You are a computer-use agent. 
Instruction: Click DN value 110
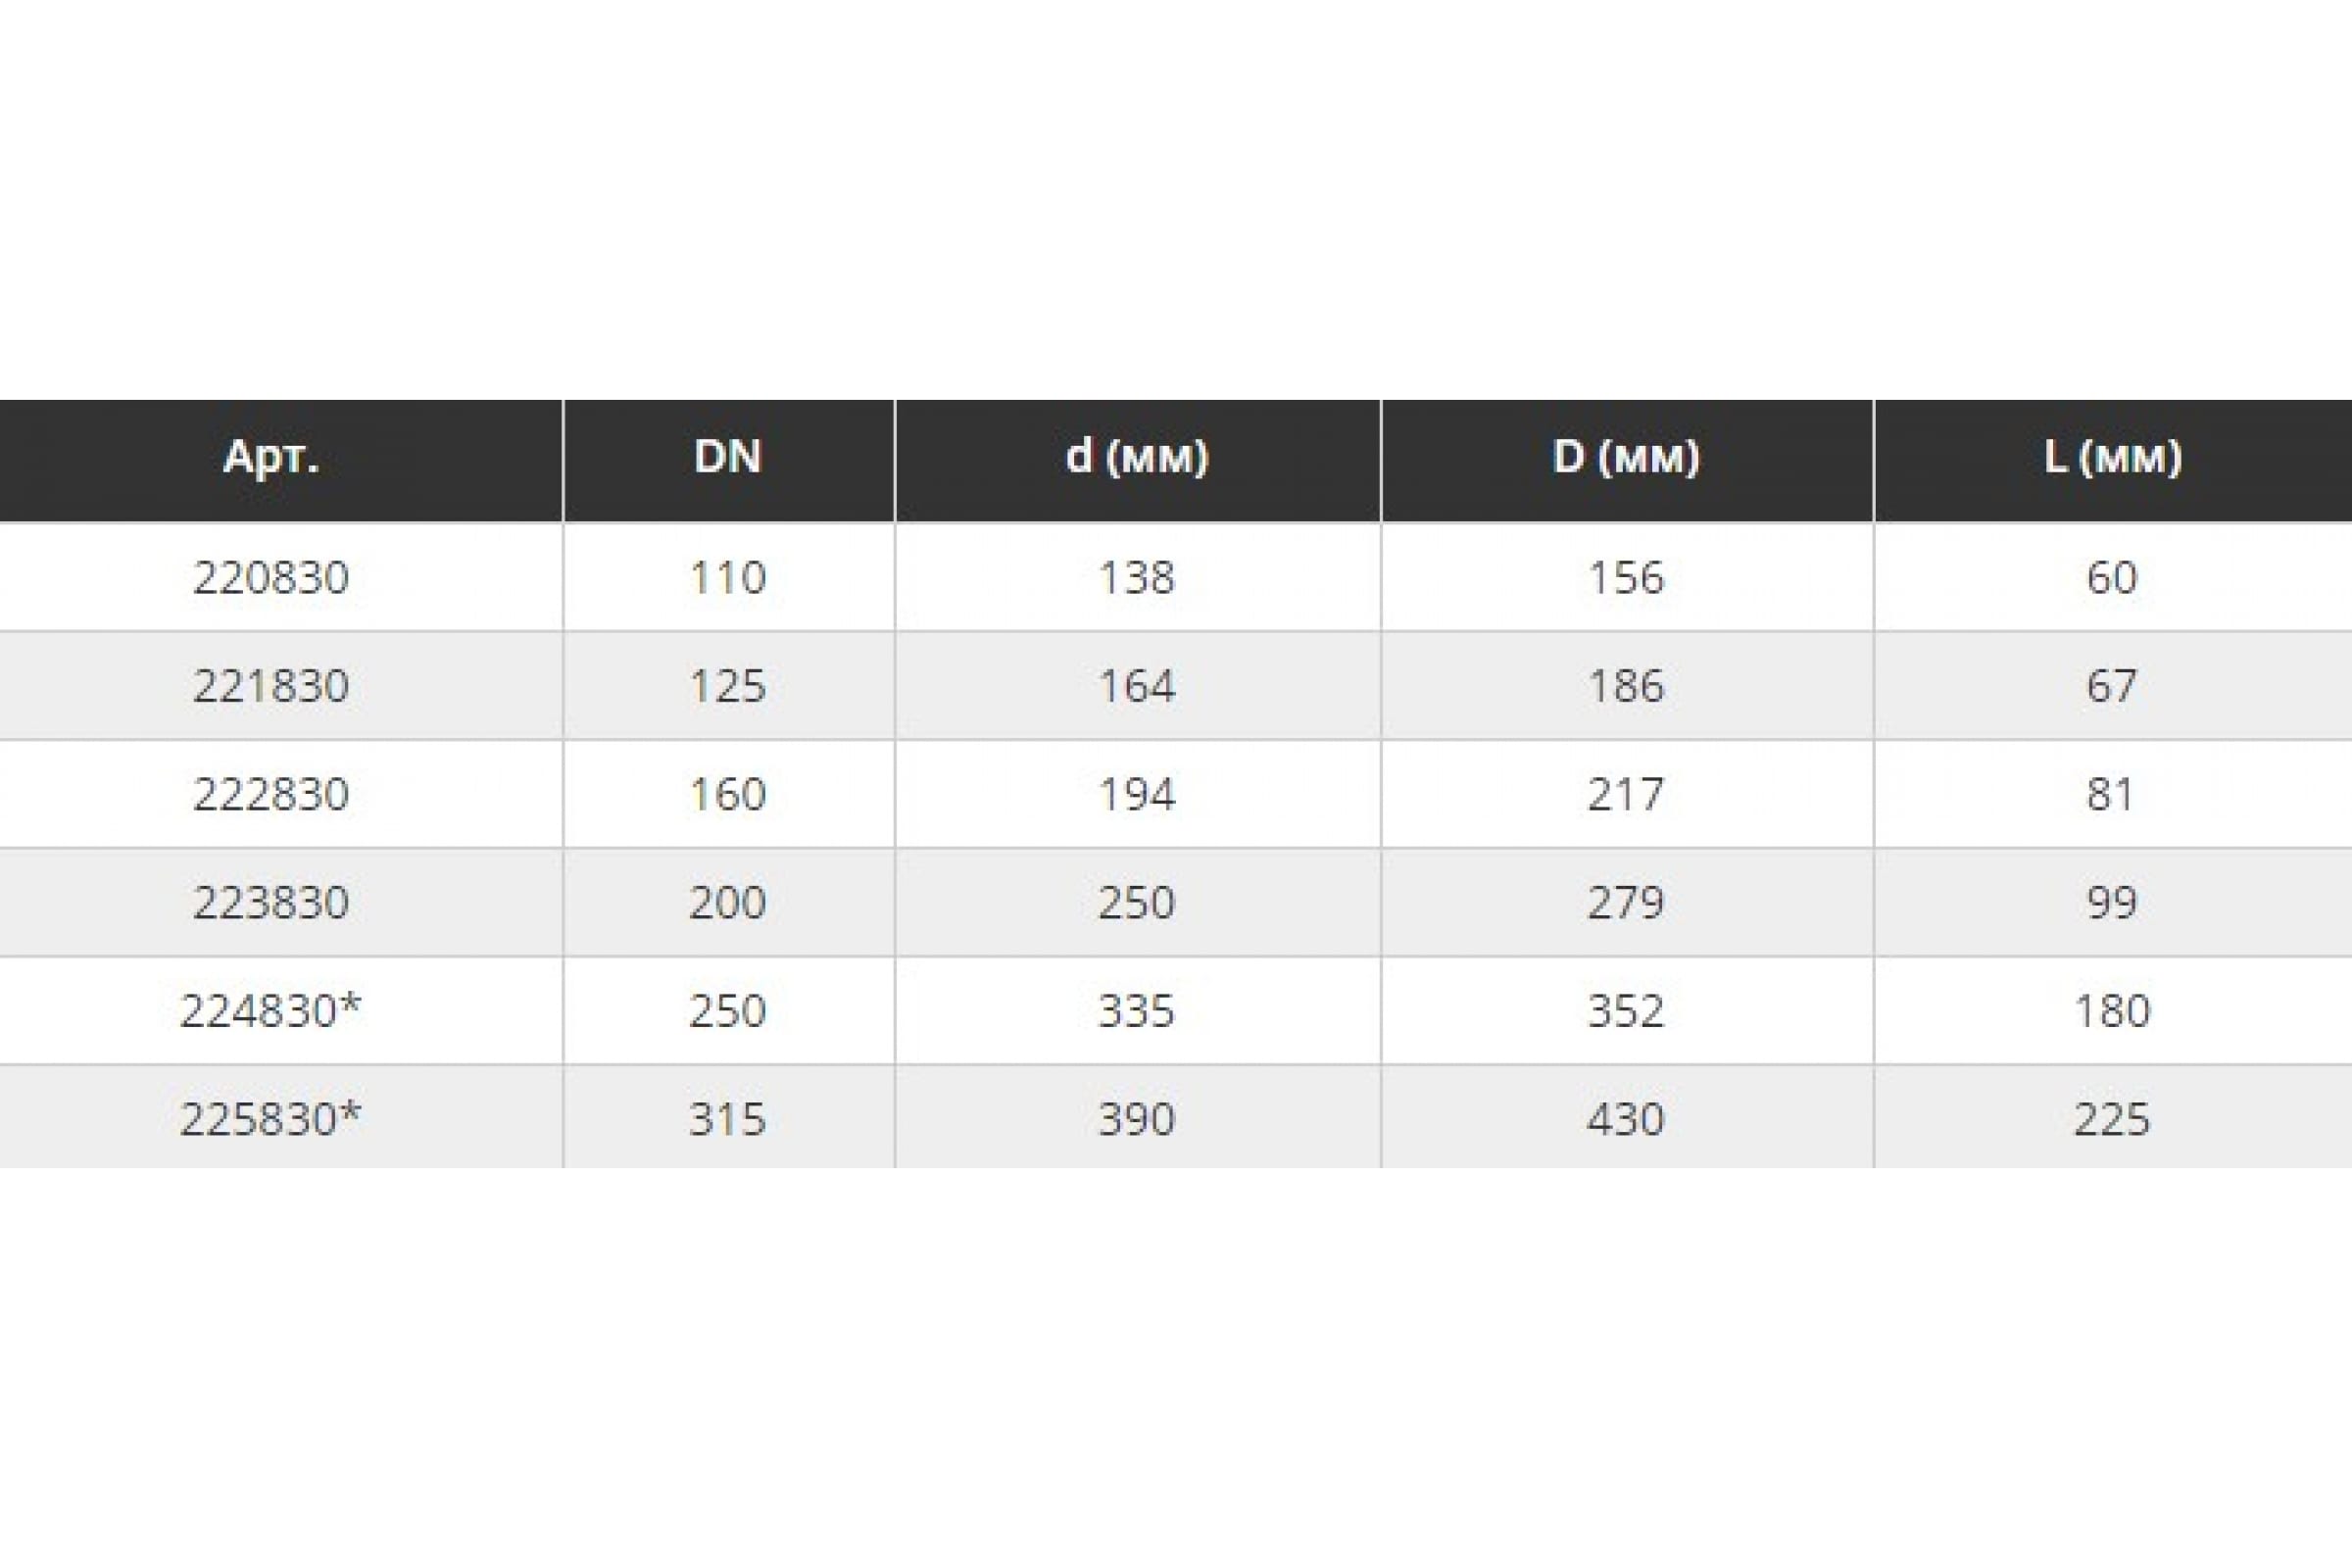tap(728, 578)
